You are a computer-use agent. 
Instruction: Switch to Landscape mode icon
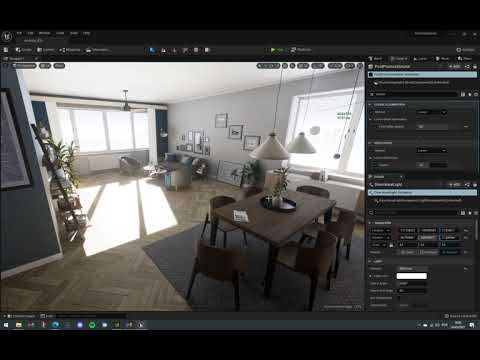pyautogui.click(x=163, y=50)
